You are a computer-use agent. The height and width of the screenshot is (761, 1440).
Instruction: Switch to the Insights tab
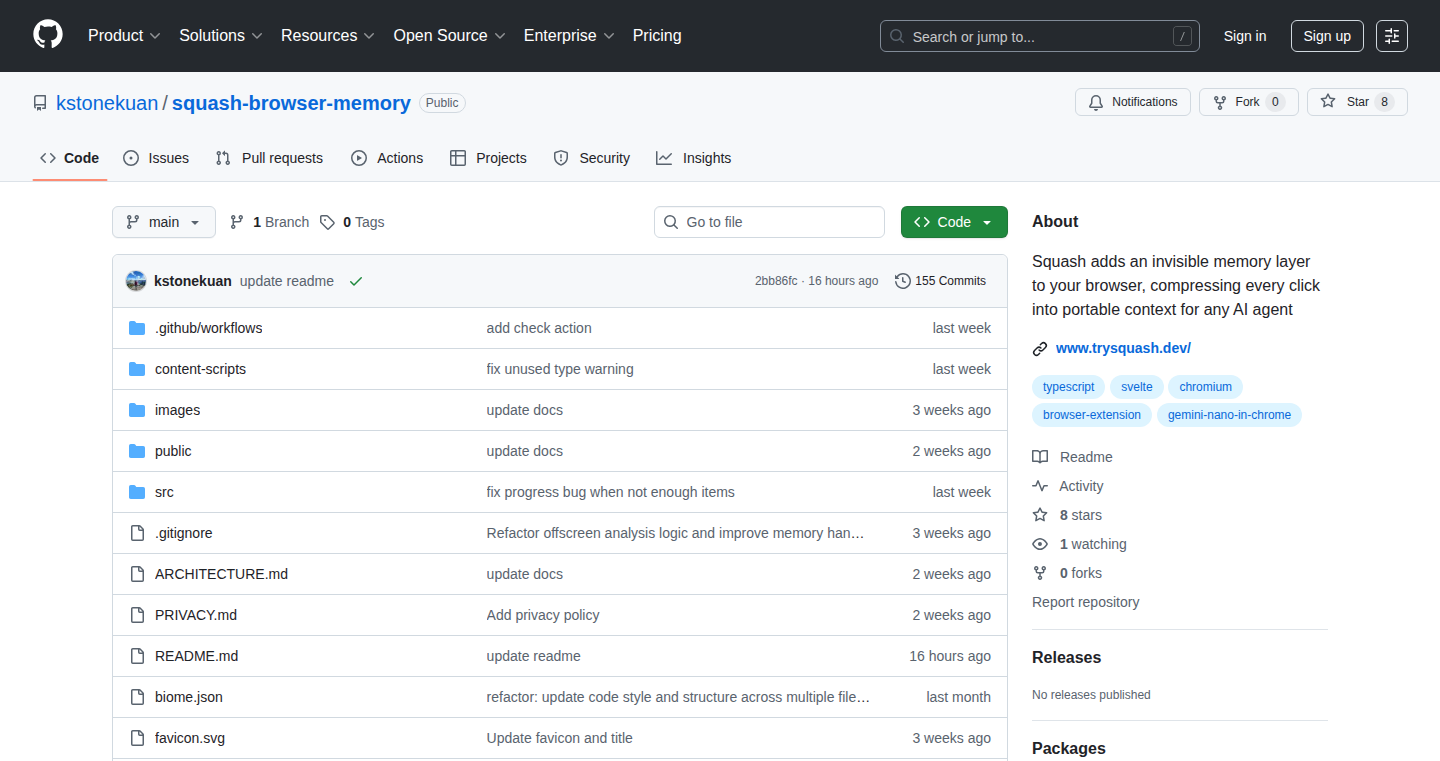(x=693, y=158)
